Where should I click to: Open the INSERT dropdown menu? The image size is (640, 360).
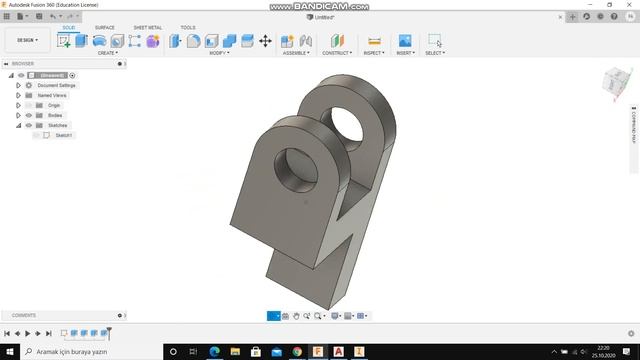pyautogui.click(x=406, y=53)
